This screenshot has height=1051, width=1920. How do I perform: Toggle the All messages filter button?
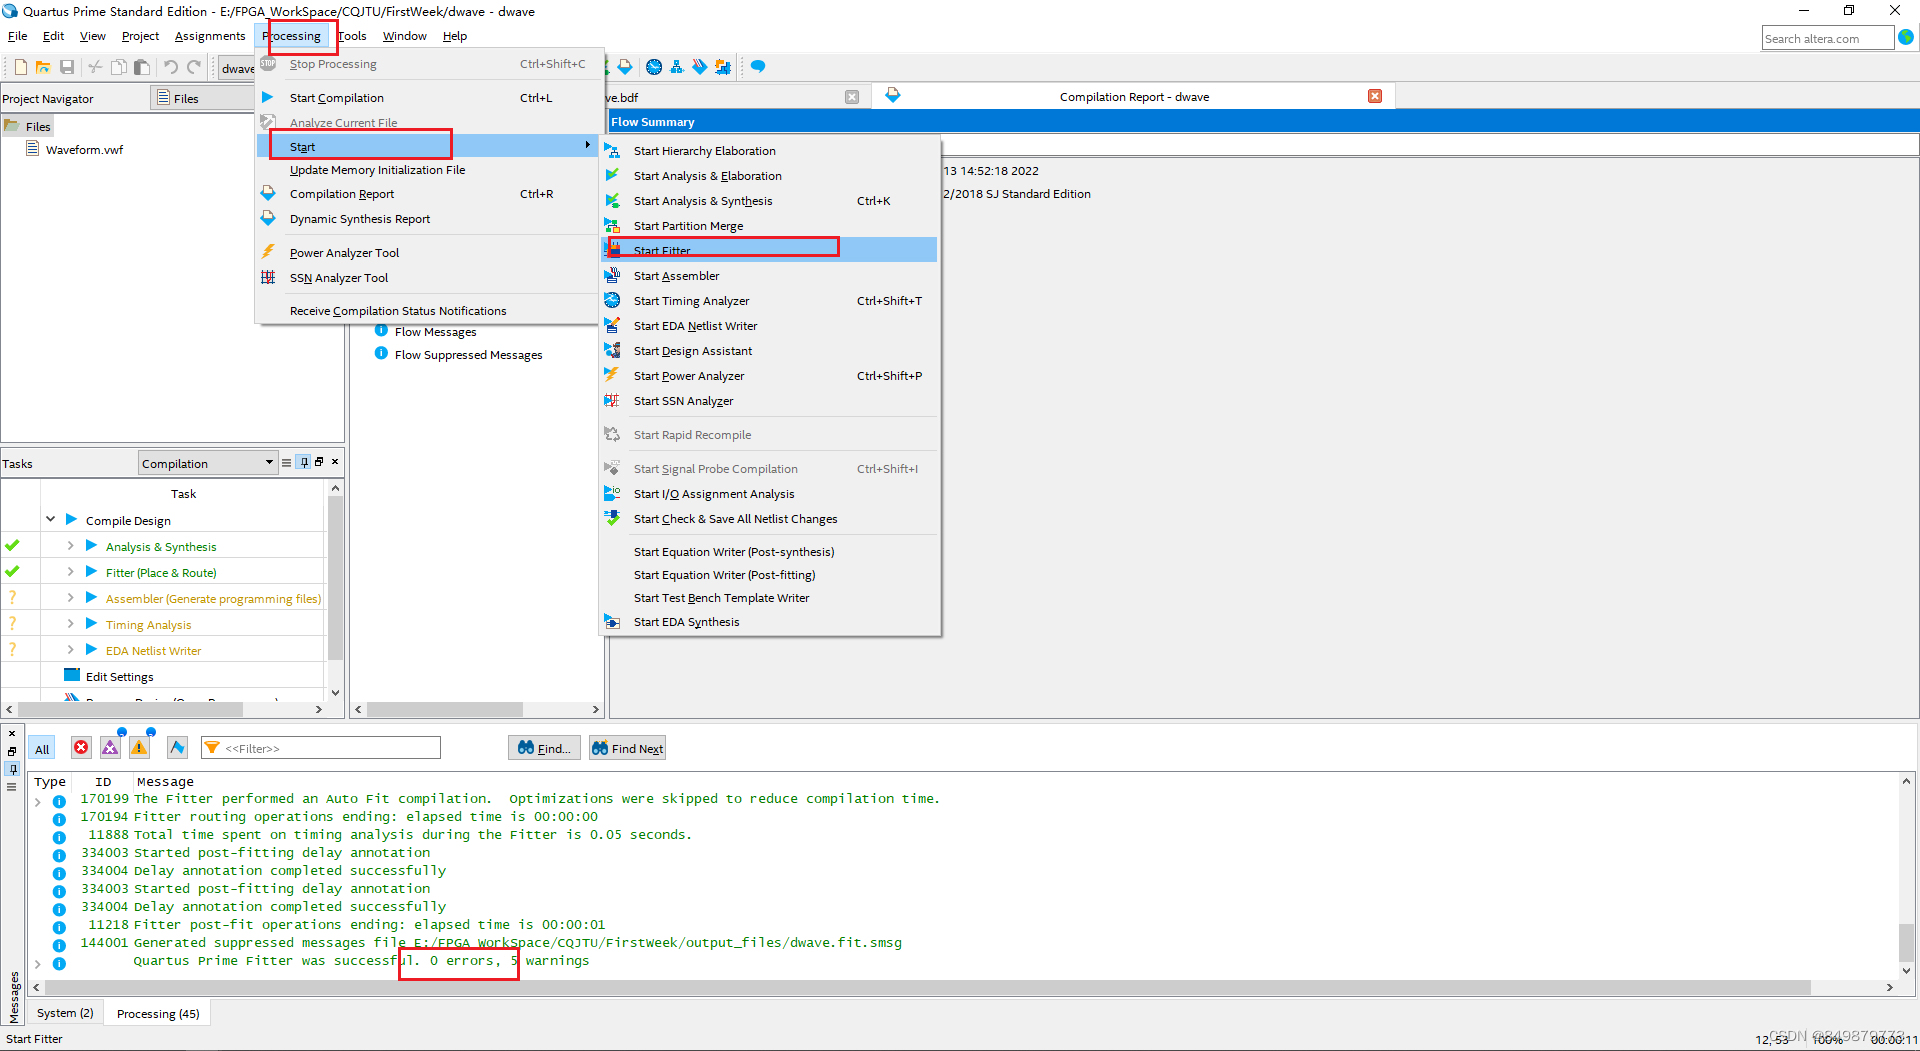[x=42, y=749]
